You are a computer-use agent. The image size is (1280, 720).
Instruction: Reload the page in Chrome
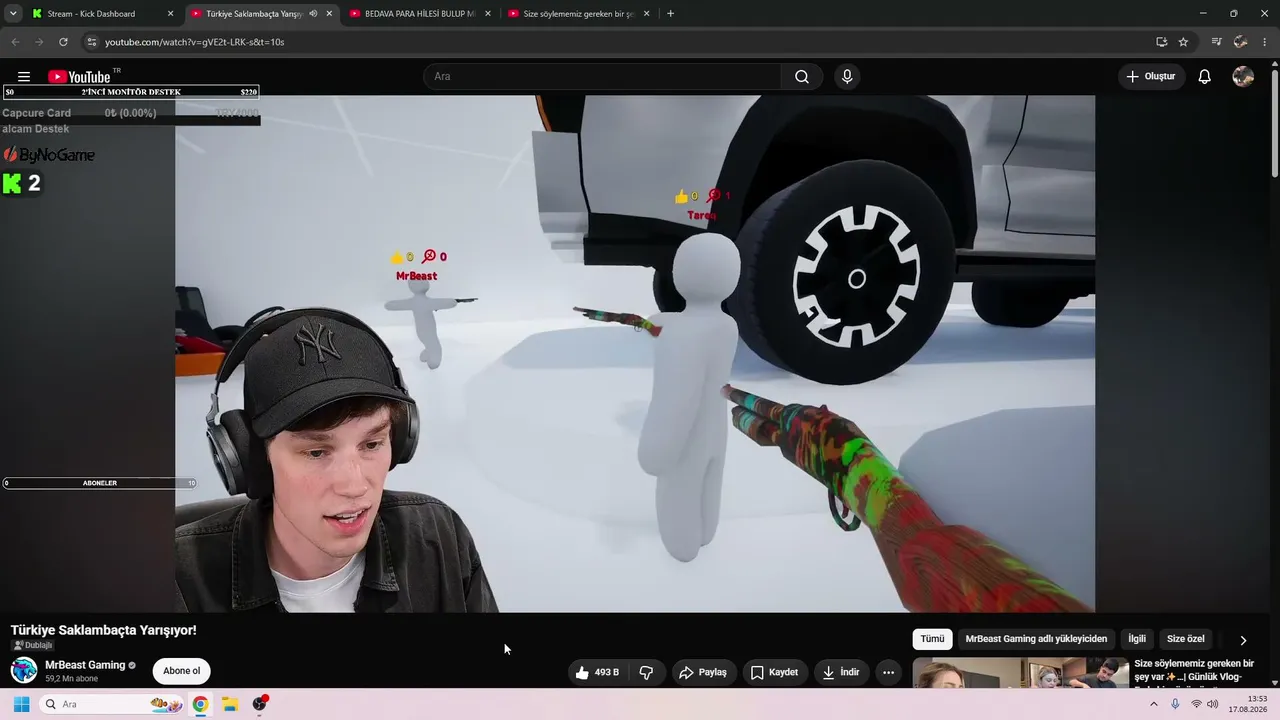(x=63, y=42)
